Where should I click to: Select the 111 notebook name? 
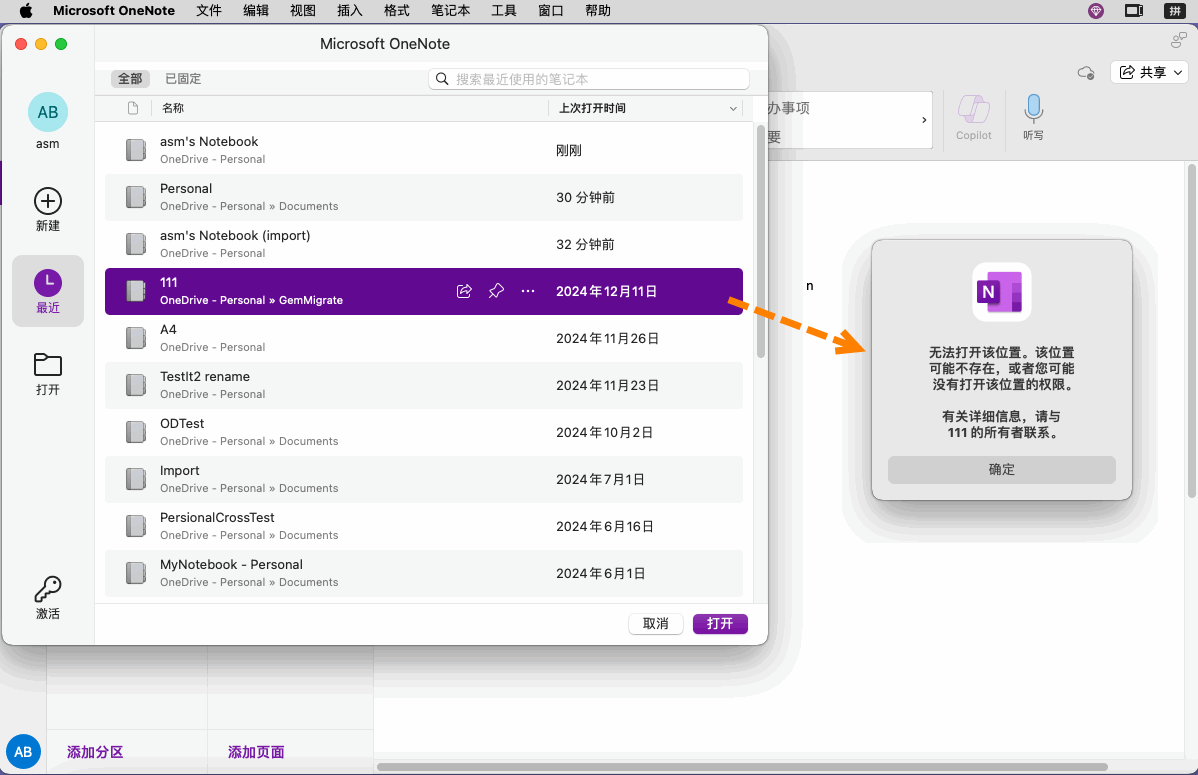pos(169,282)
